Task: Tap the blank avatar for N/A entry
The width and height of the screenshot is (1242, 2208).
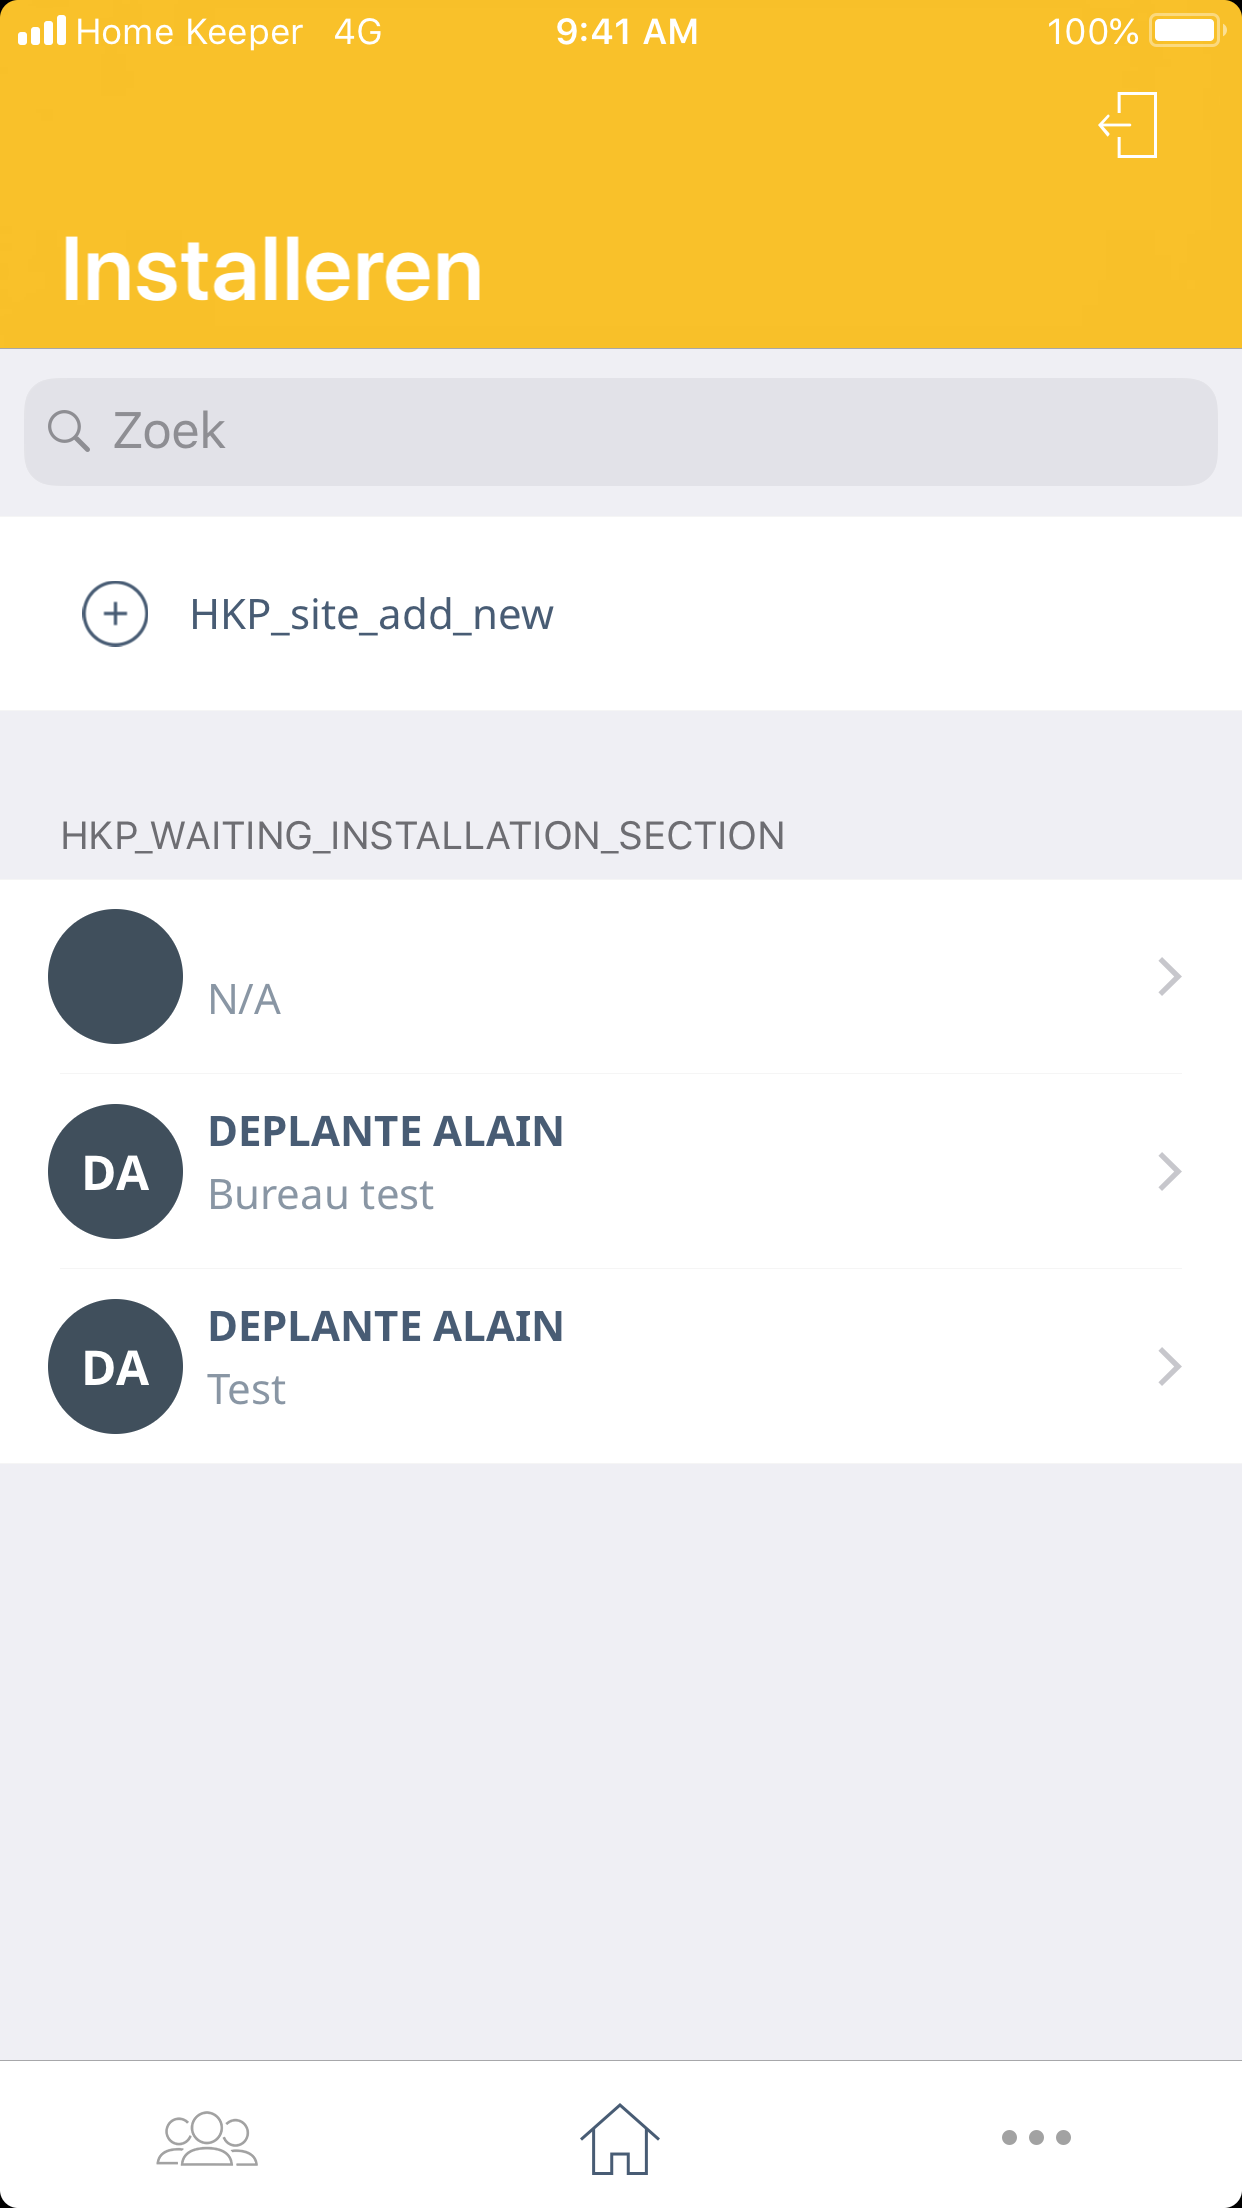Action: pos(115,976)
